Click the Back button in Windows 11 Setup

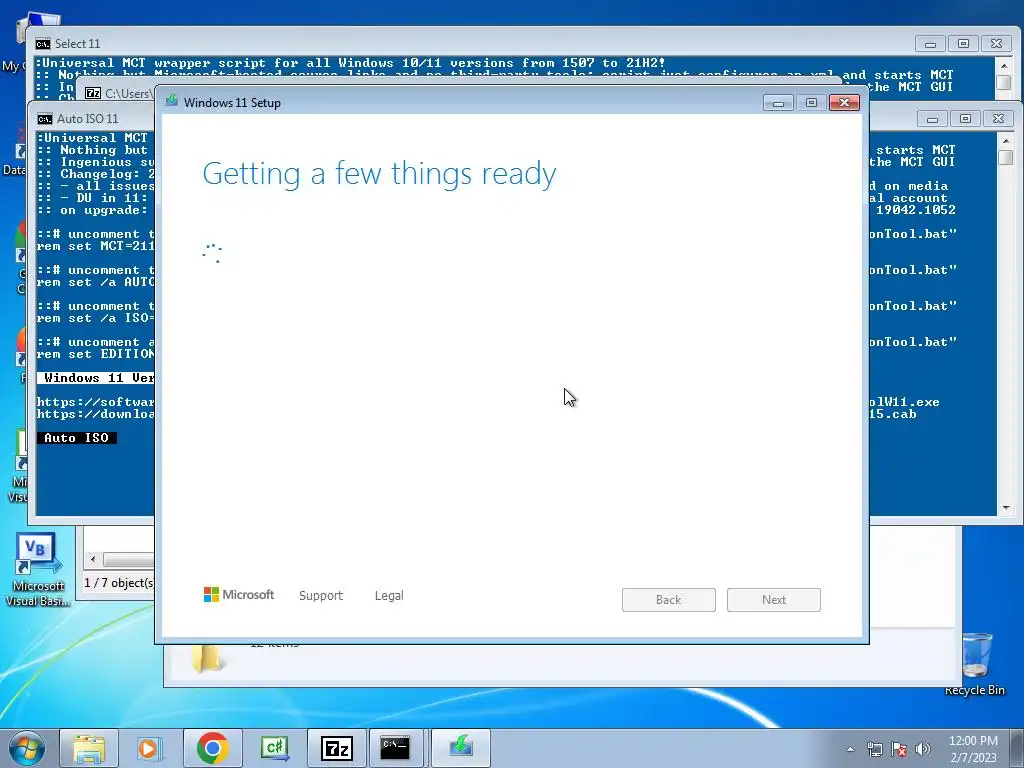tap(669, 600)
